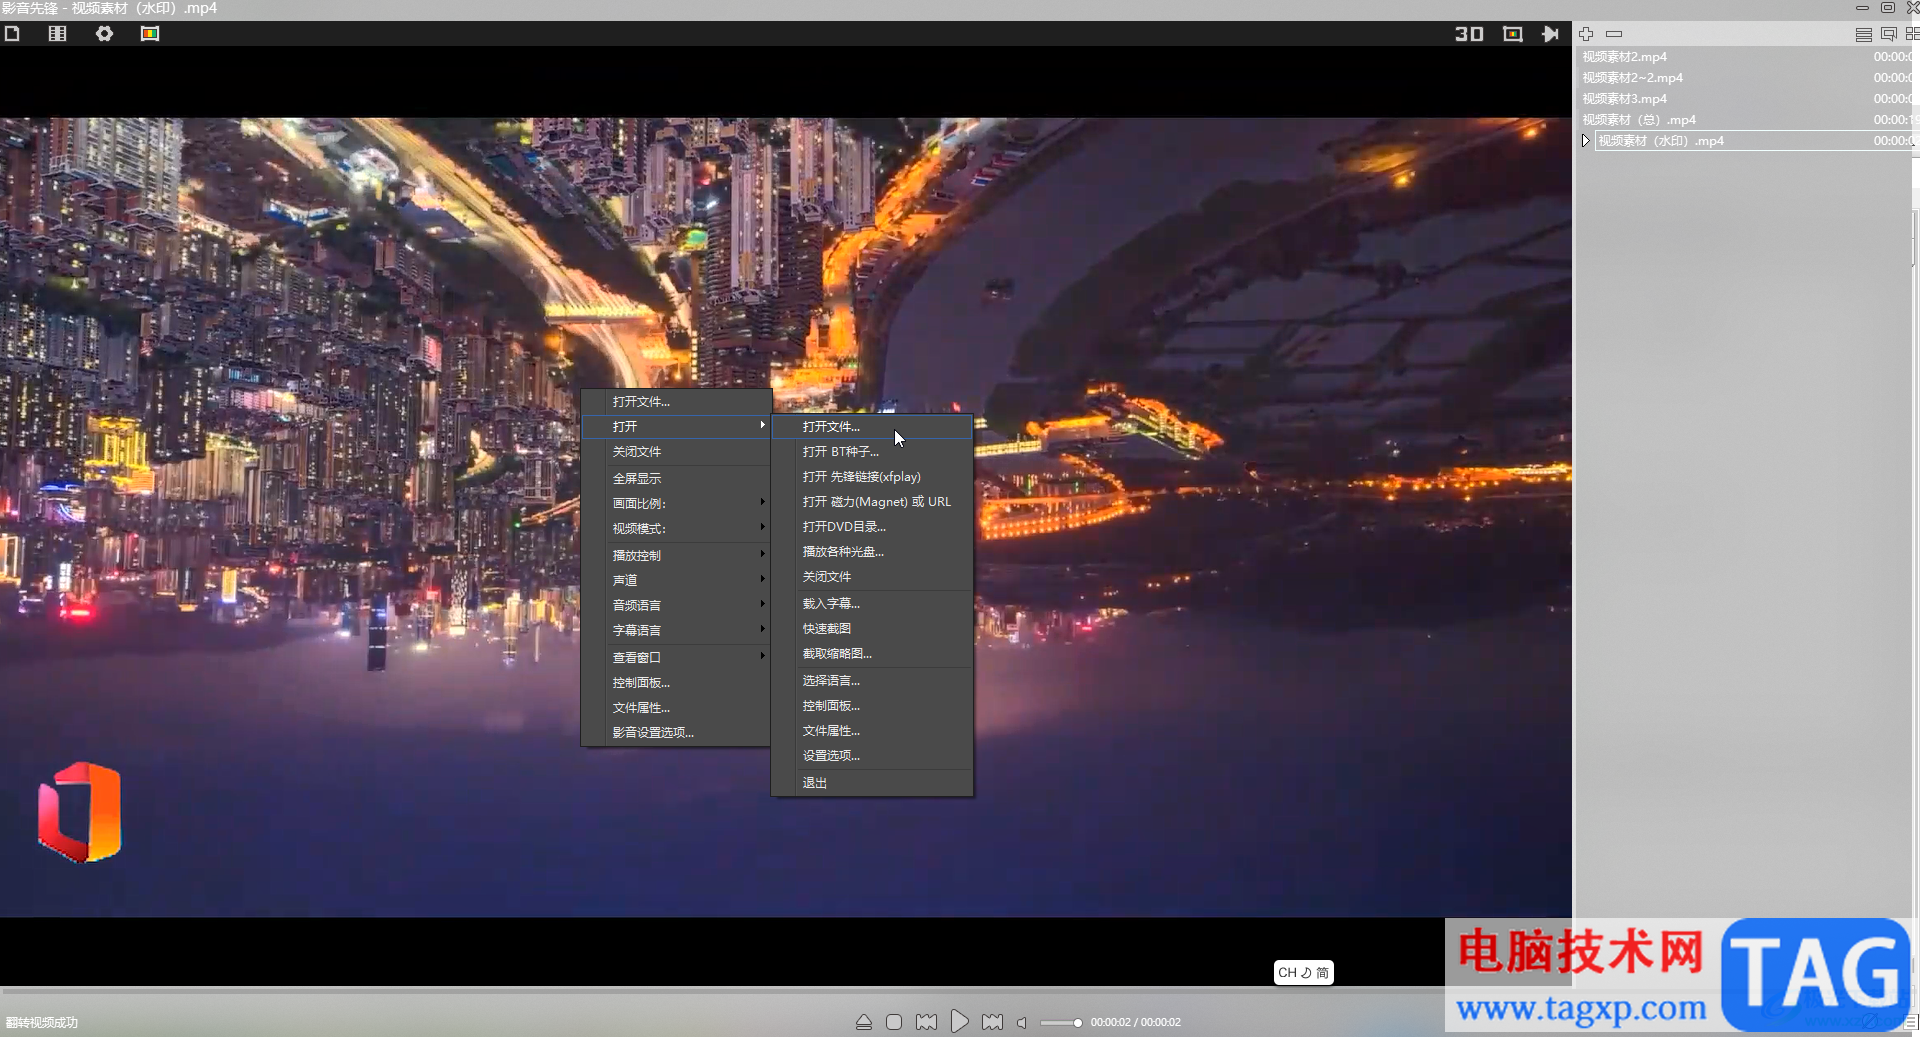Image resolution: width=1920 pixels, height=1037 pixels.
Task: Skip to previous video in playback bar
Action: 927,1022
